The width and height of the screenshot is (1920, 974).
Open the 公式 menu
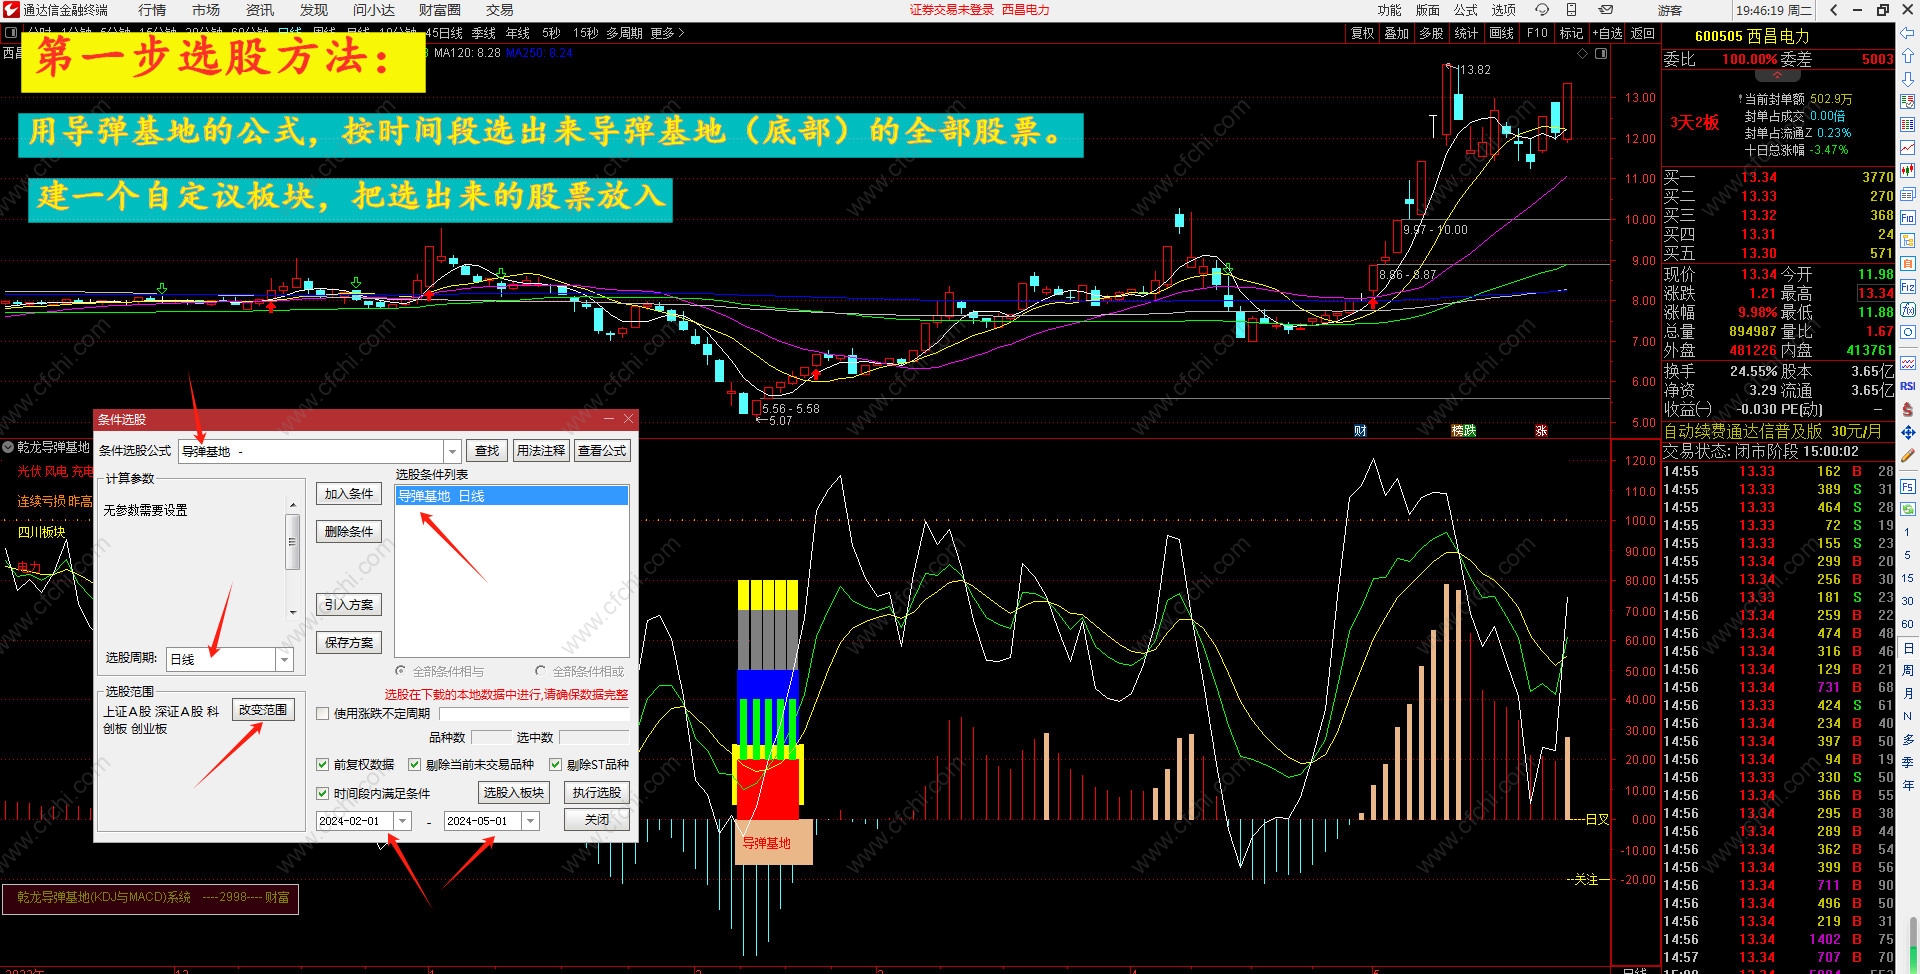click(1466, 10)
